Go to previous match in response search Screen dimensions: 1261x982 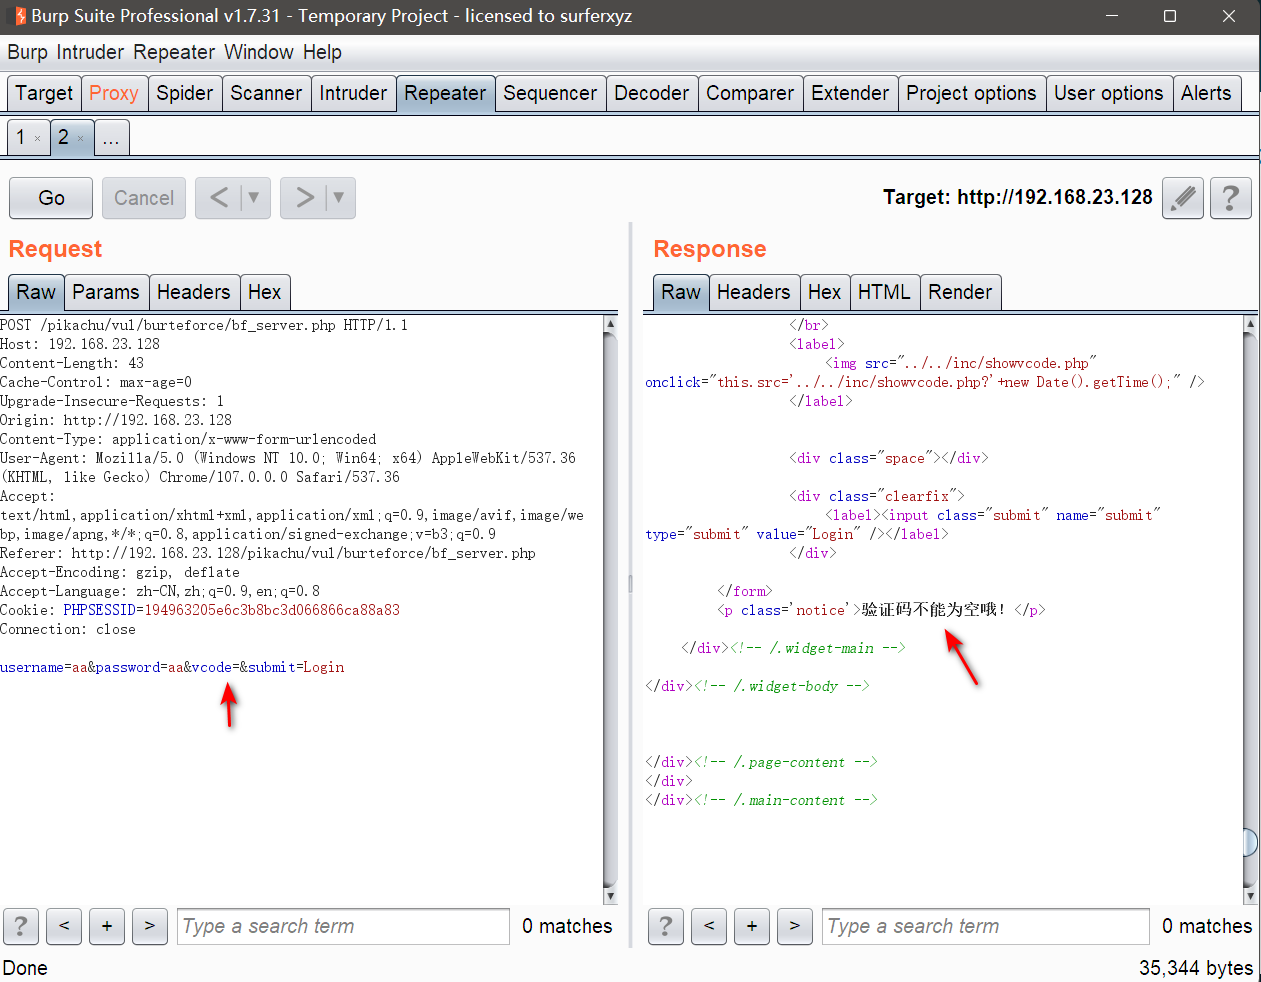(x=709, y=926)
